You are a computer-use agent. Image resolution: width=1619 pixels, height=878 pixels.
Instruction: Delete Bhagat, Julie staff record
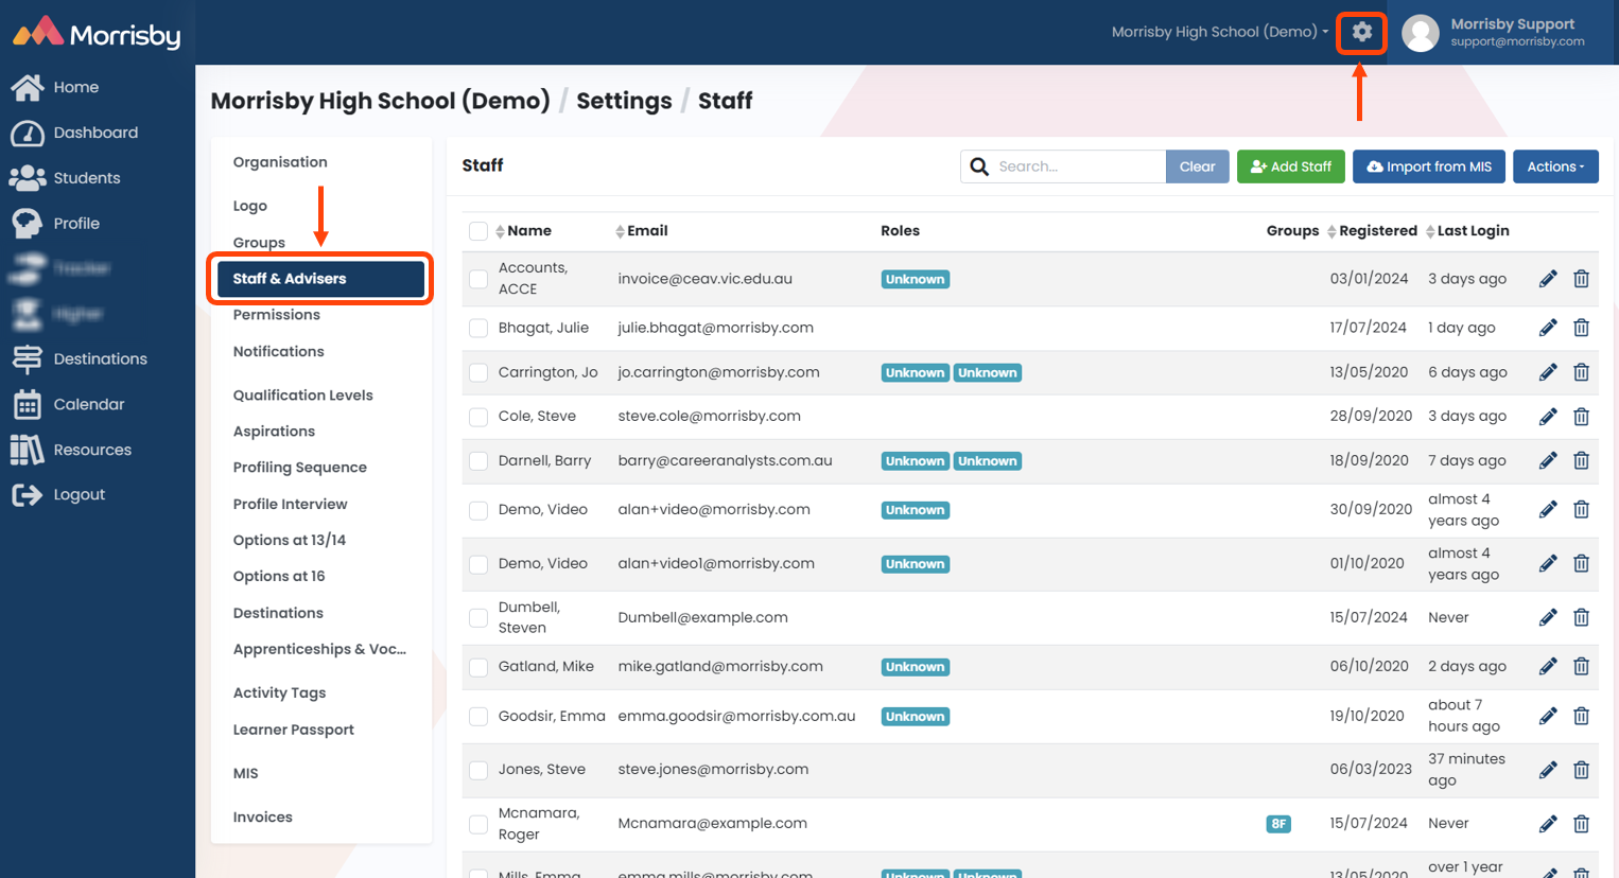click(x=1581, y=328)
